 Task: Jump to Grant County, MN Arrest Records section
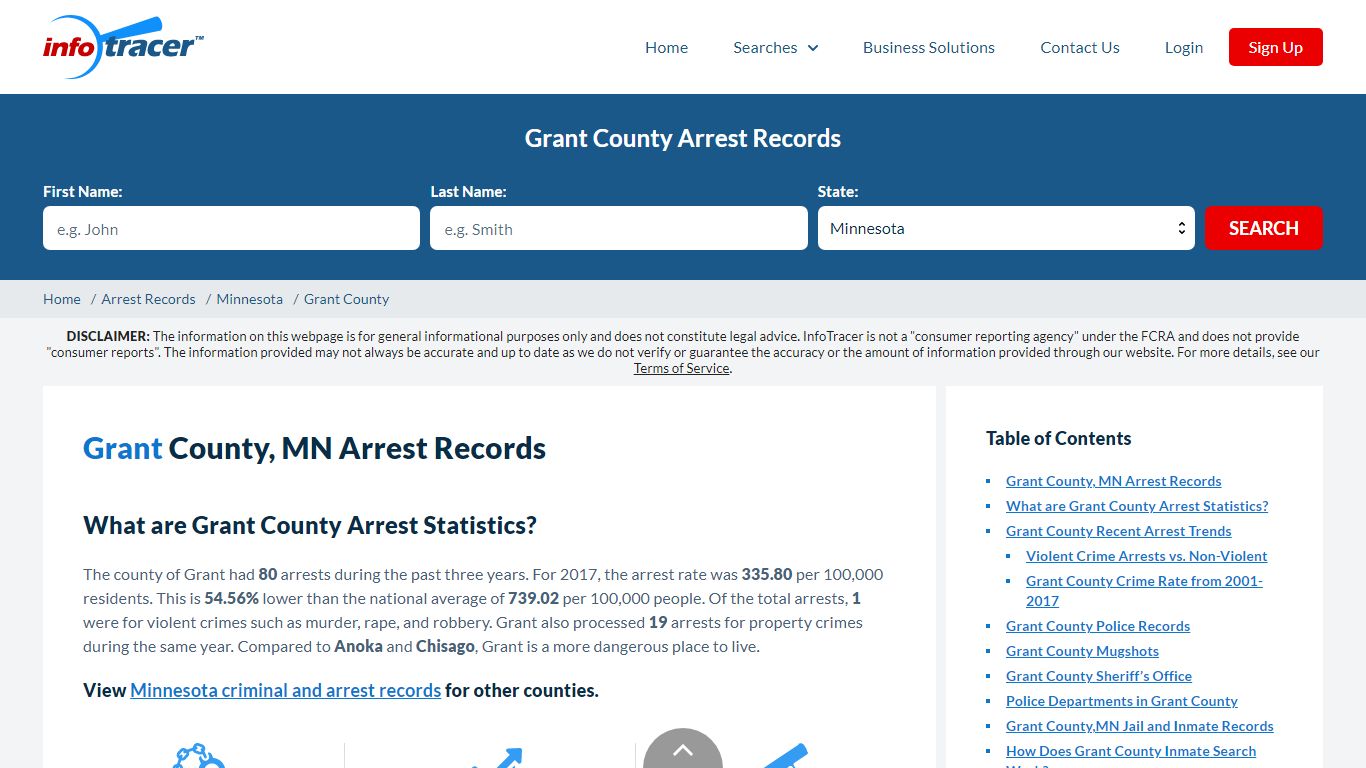[1113, 481]
